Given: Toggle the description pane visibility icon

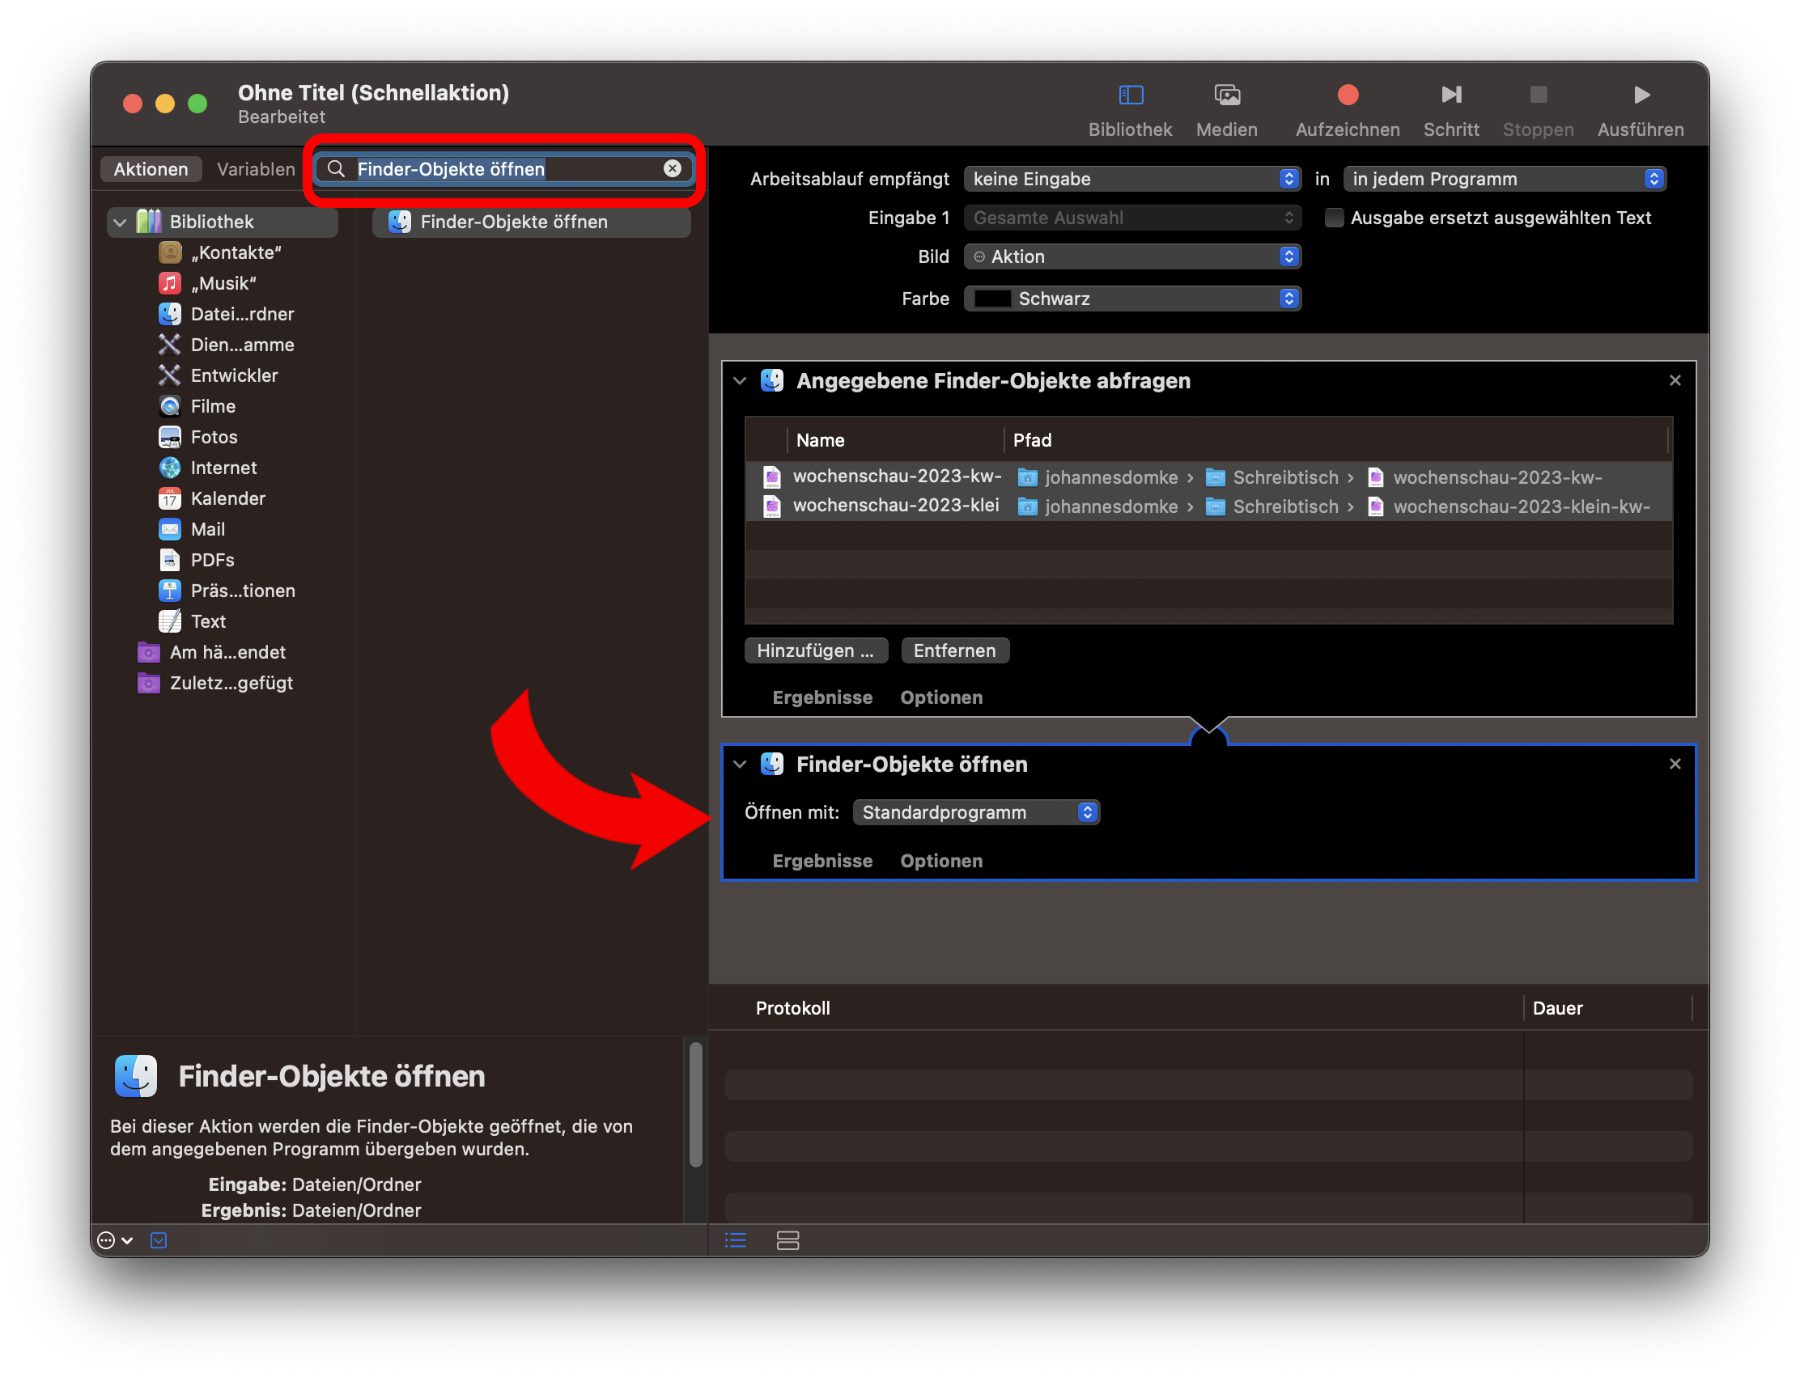Looking at the screenshot, I should 159,1240.
